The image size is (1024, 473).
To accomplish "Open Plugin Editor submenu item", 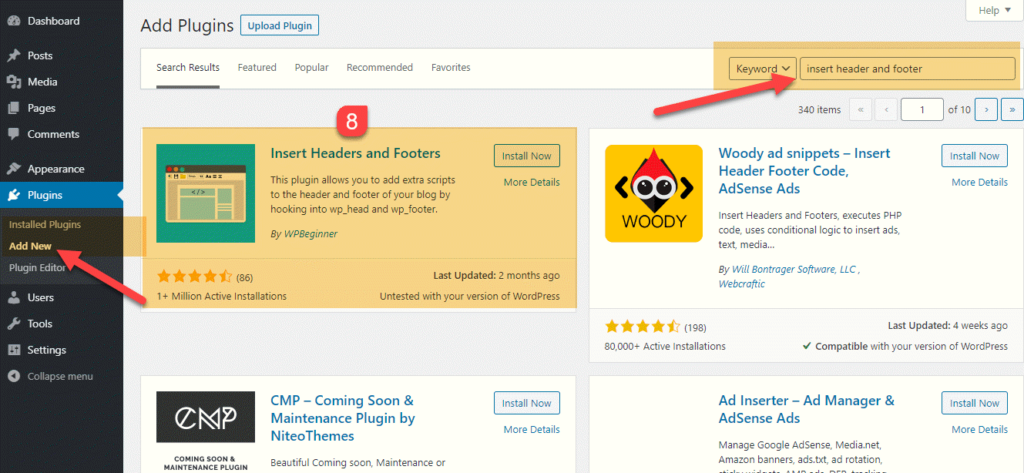I will click(x=37, y=267).
